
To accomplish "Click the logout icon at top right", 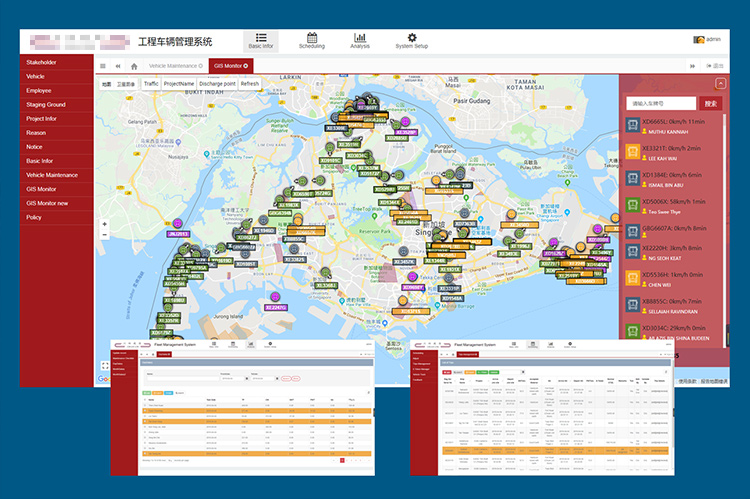I will (709, 66).
